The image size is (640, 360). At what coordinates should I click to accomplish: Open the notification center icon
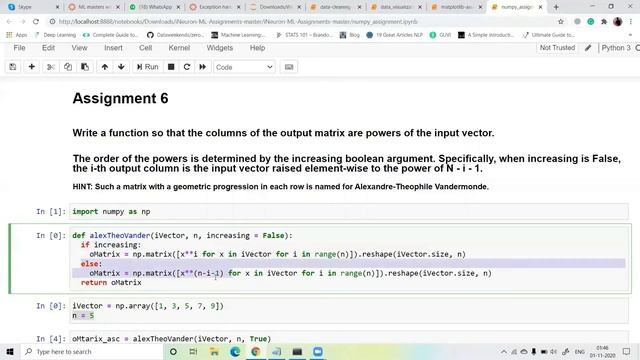[x=627, y=351]
